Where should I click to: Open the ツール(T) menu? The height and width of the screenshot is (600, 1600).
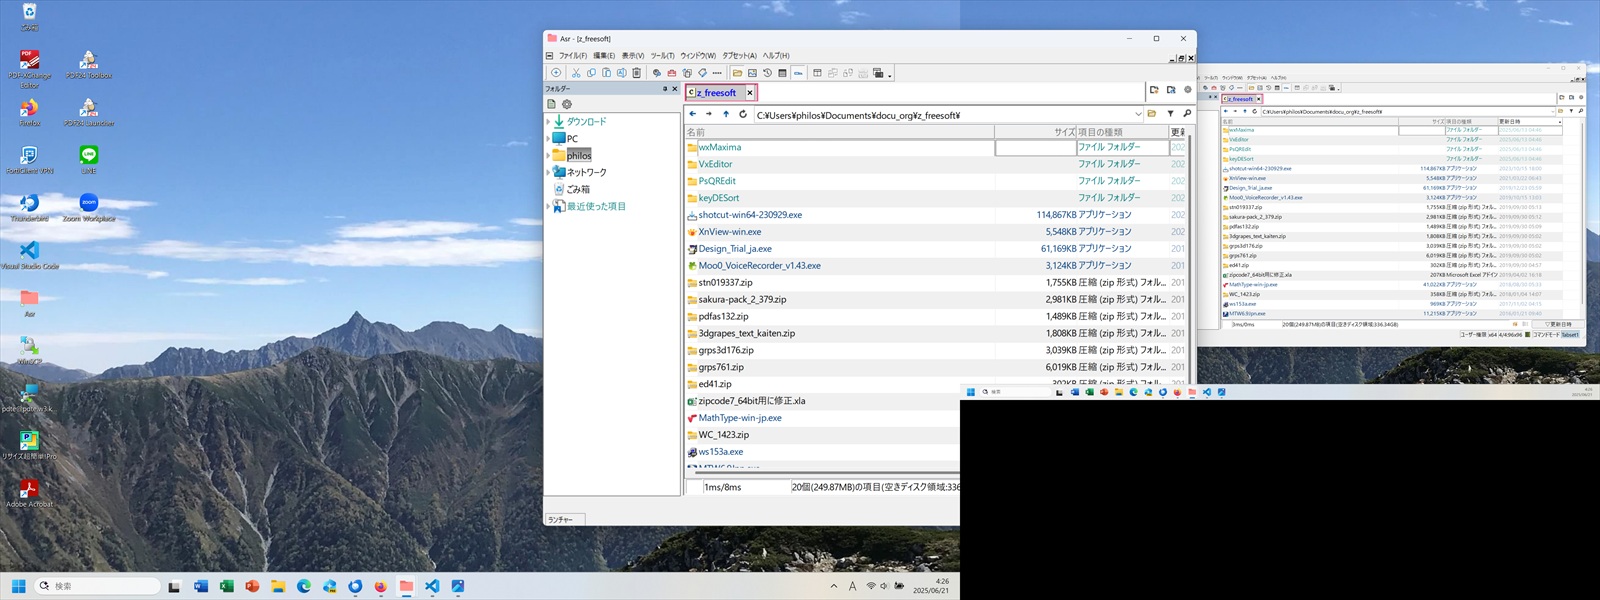[x=663, y=55]
